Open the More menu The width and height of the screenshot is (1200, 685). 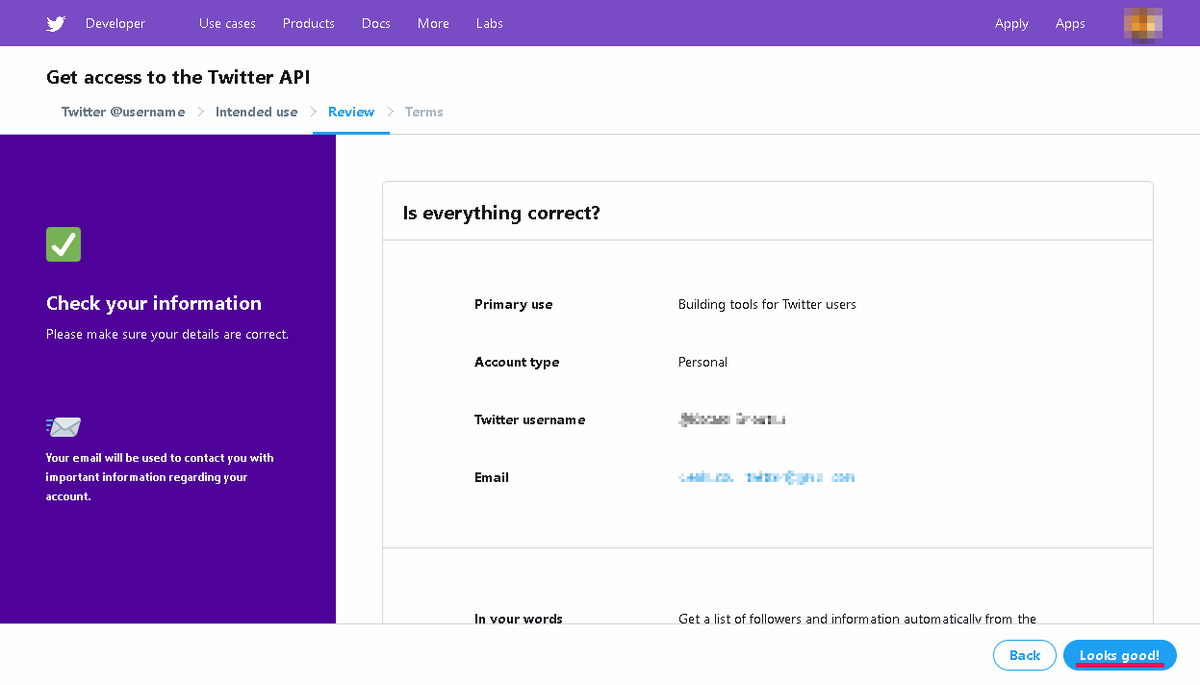coord(433,24)
